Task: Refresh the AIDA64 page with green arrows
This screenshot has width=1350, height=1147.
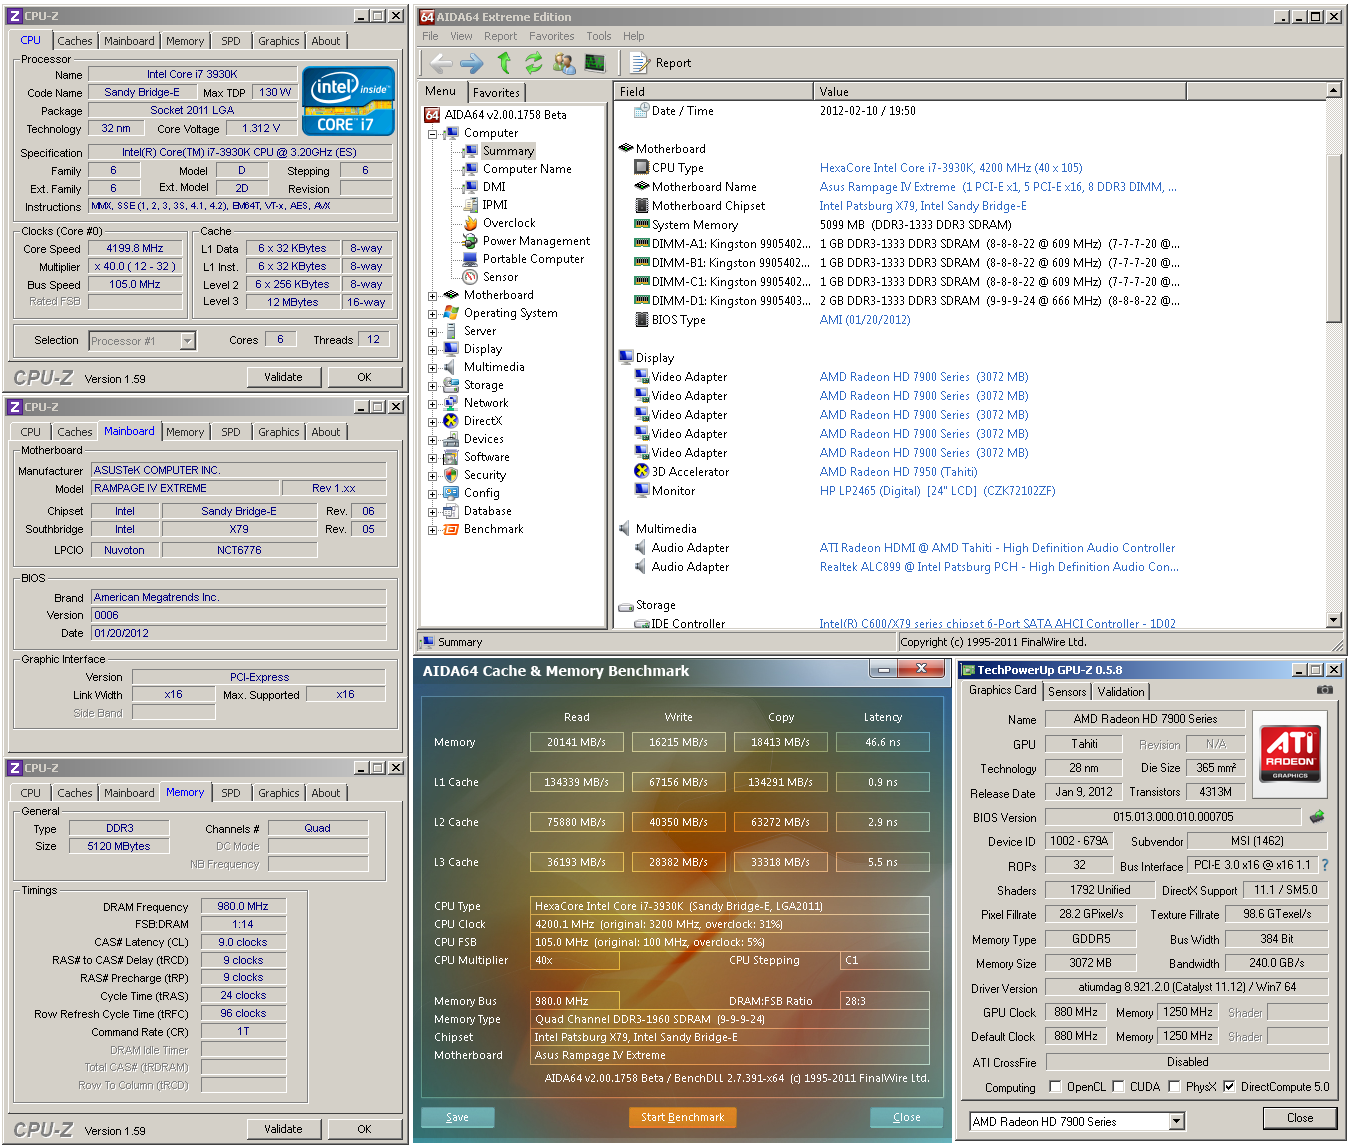Action: [534, 63]
